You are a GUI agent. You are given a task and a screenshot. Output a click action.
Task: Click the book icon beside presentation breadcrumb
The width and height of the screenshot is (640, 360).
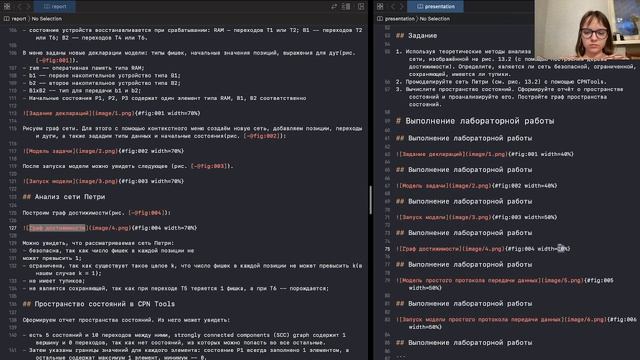coord(380,19)
